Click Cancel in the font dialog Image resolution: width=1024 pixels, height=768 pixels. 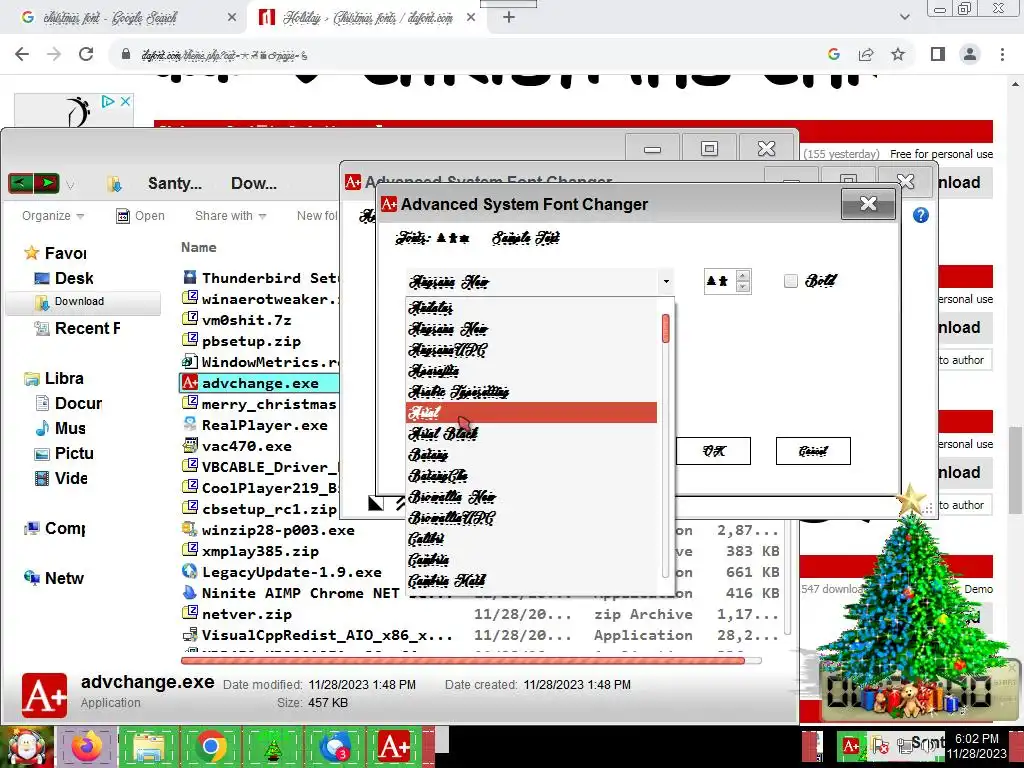coord(813,451)
